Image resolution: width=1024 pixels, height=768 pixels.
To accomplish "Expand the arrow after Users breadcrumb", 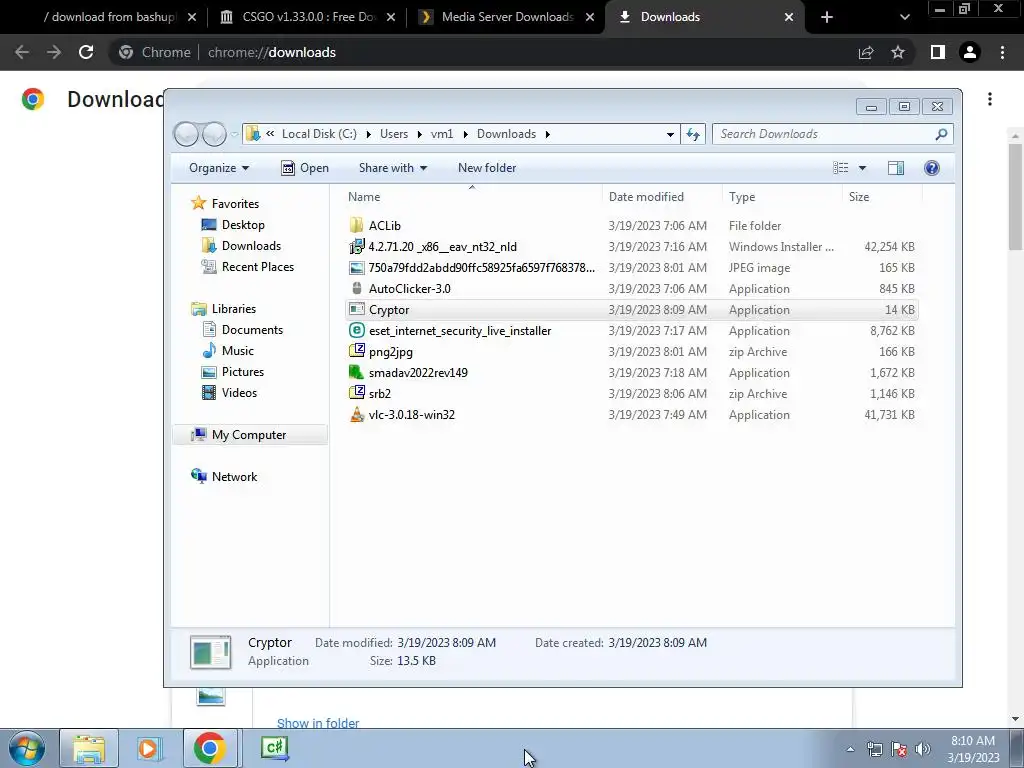I will pos(419,134).
